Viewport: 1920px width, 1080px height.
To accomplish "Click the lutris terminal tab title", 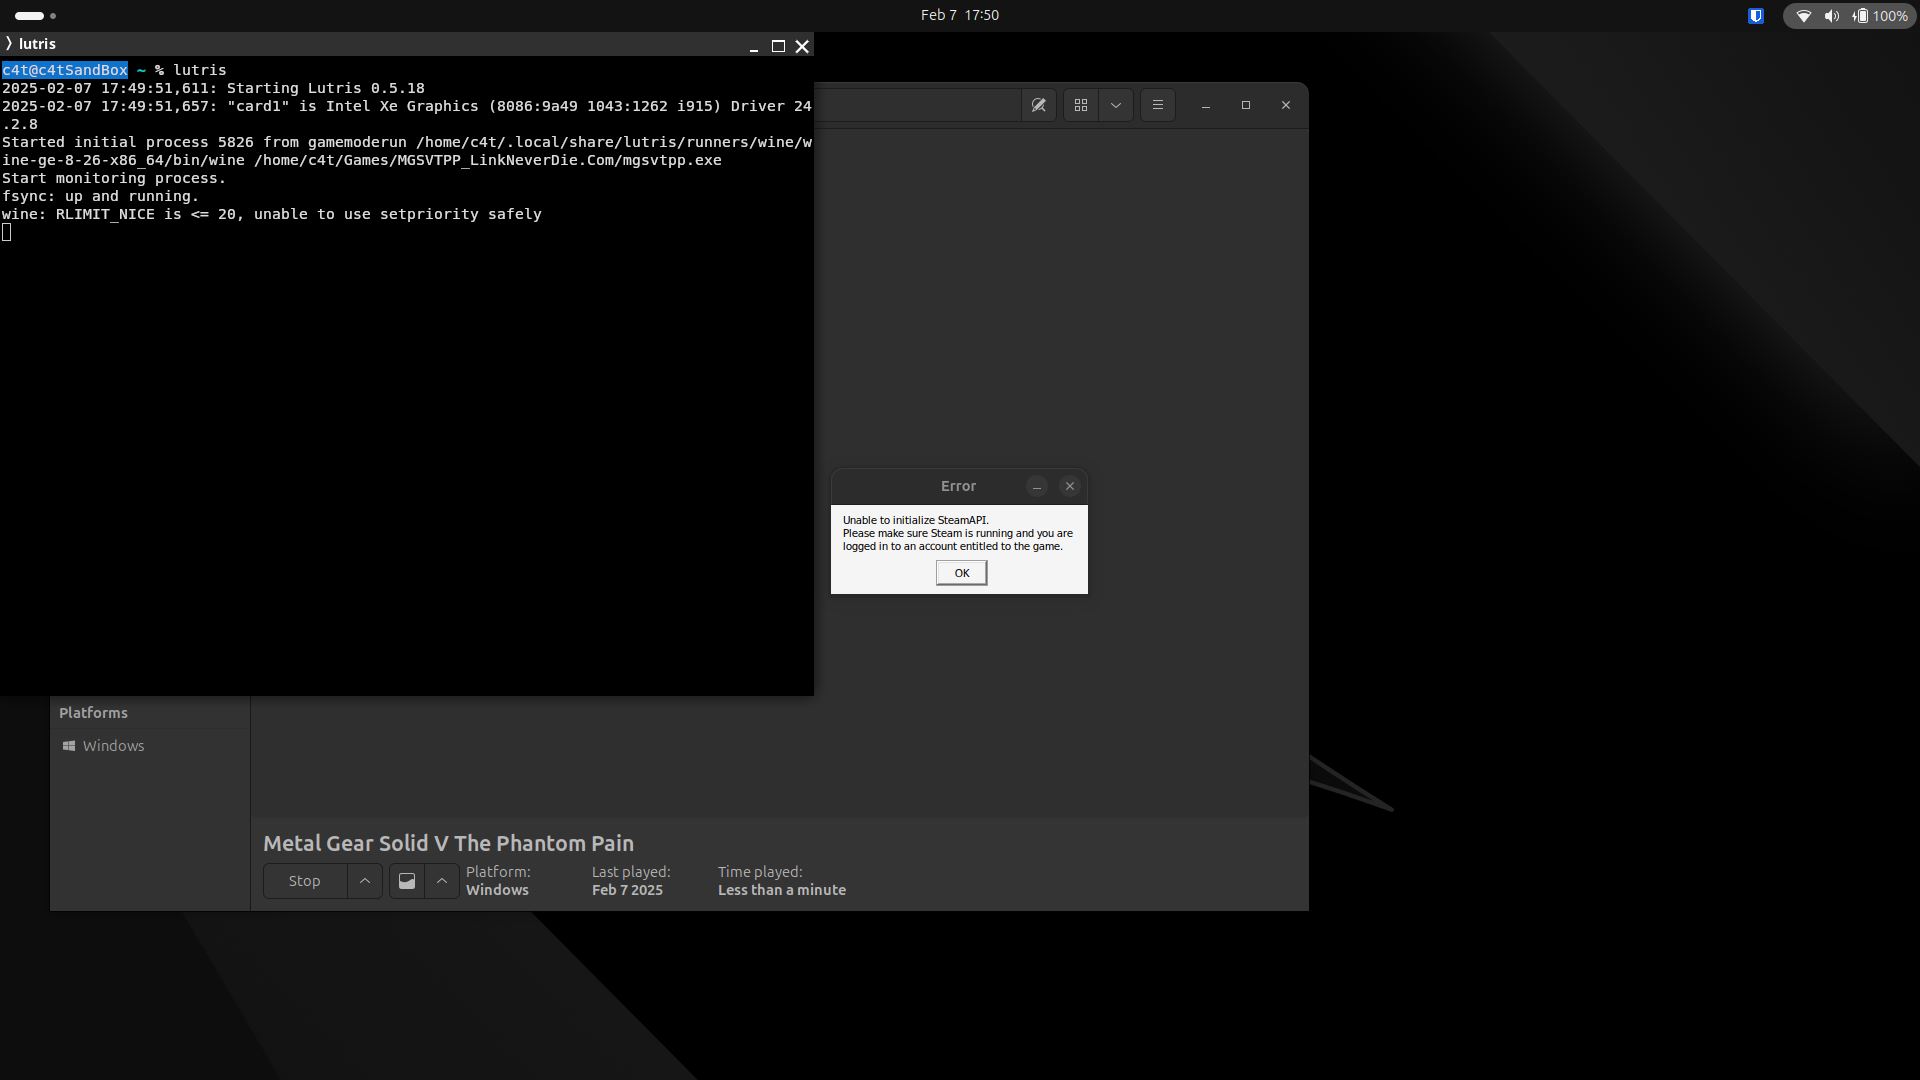I will tap(36, 43).
